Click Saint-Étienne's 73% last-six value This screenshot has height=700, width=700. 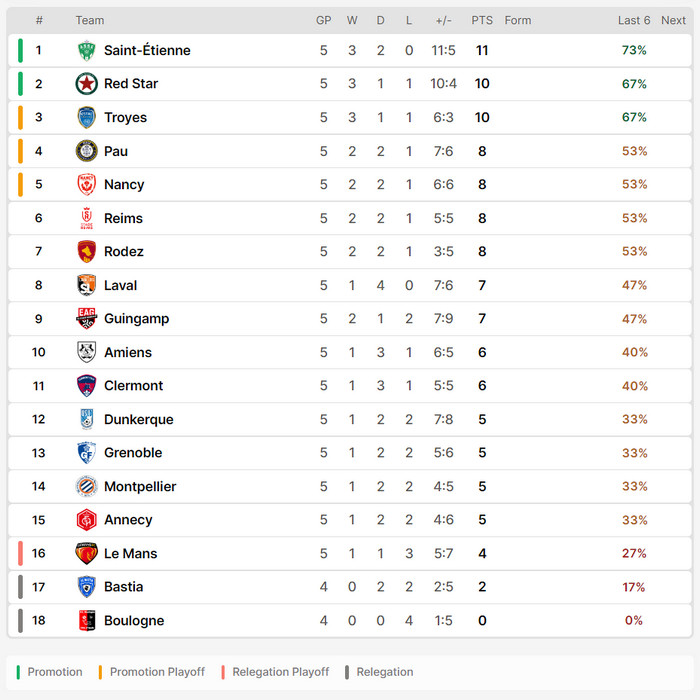coord(634,51)
